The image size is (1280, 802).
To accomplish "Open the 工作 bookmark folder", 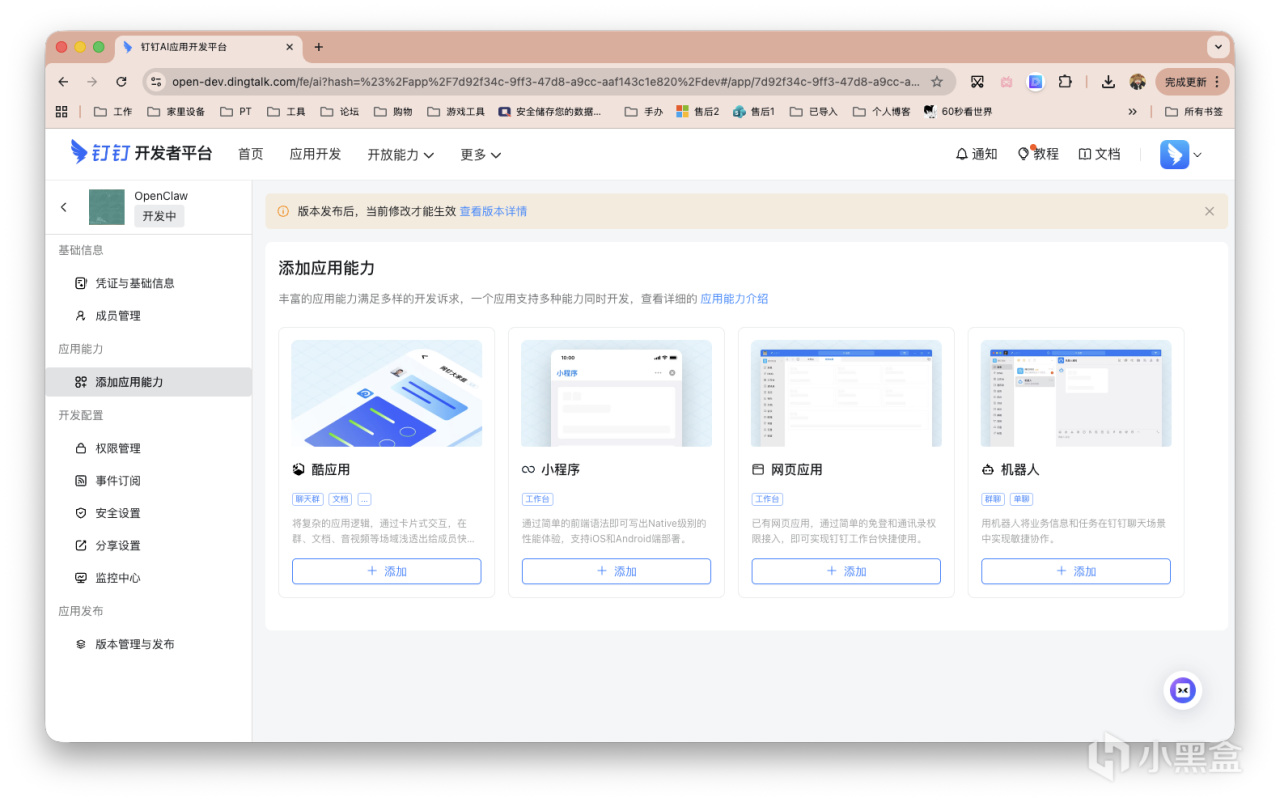I will (x=113, y=112).
